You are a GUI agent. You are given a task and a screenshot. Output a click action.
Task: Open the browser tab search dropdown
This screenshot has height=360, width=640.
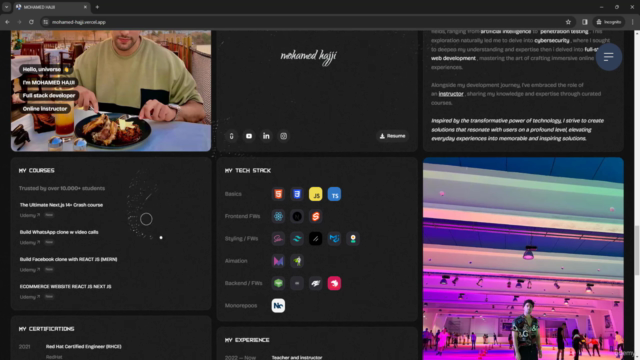click(x=7, y=7)
